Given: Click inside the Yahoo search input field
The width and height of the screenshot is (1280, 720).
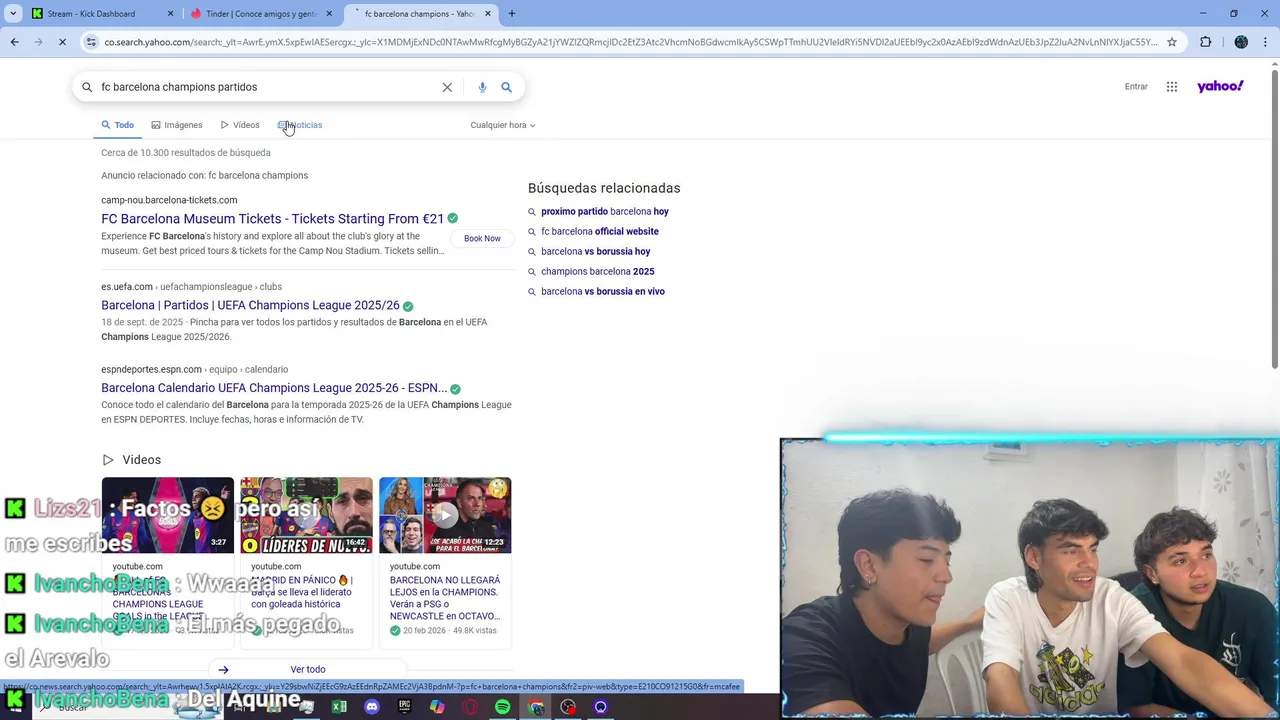Looking at the screenshot, I should click(x=265, y=87).
